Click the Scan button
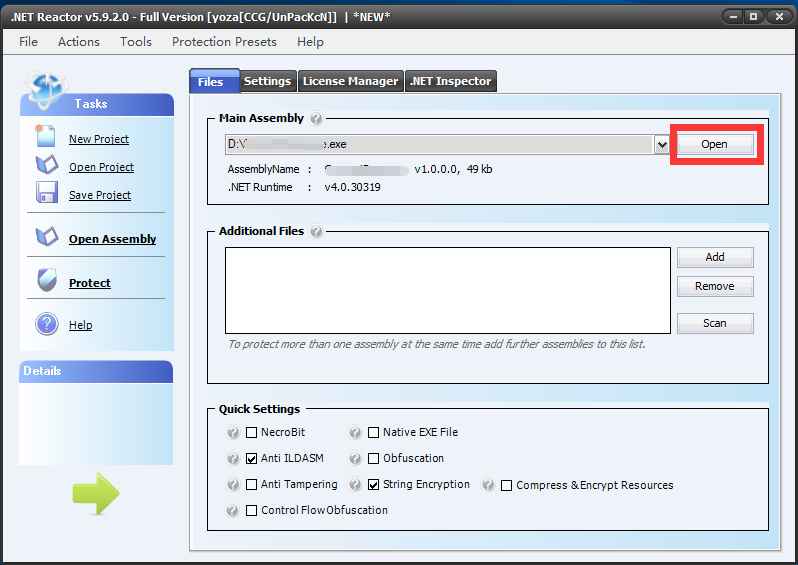Screen dimensions: 798x565 point(715,324)
